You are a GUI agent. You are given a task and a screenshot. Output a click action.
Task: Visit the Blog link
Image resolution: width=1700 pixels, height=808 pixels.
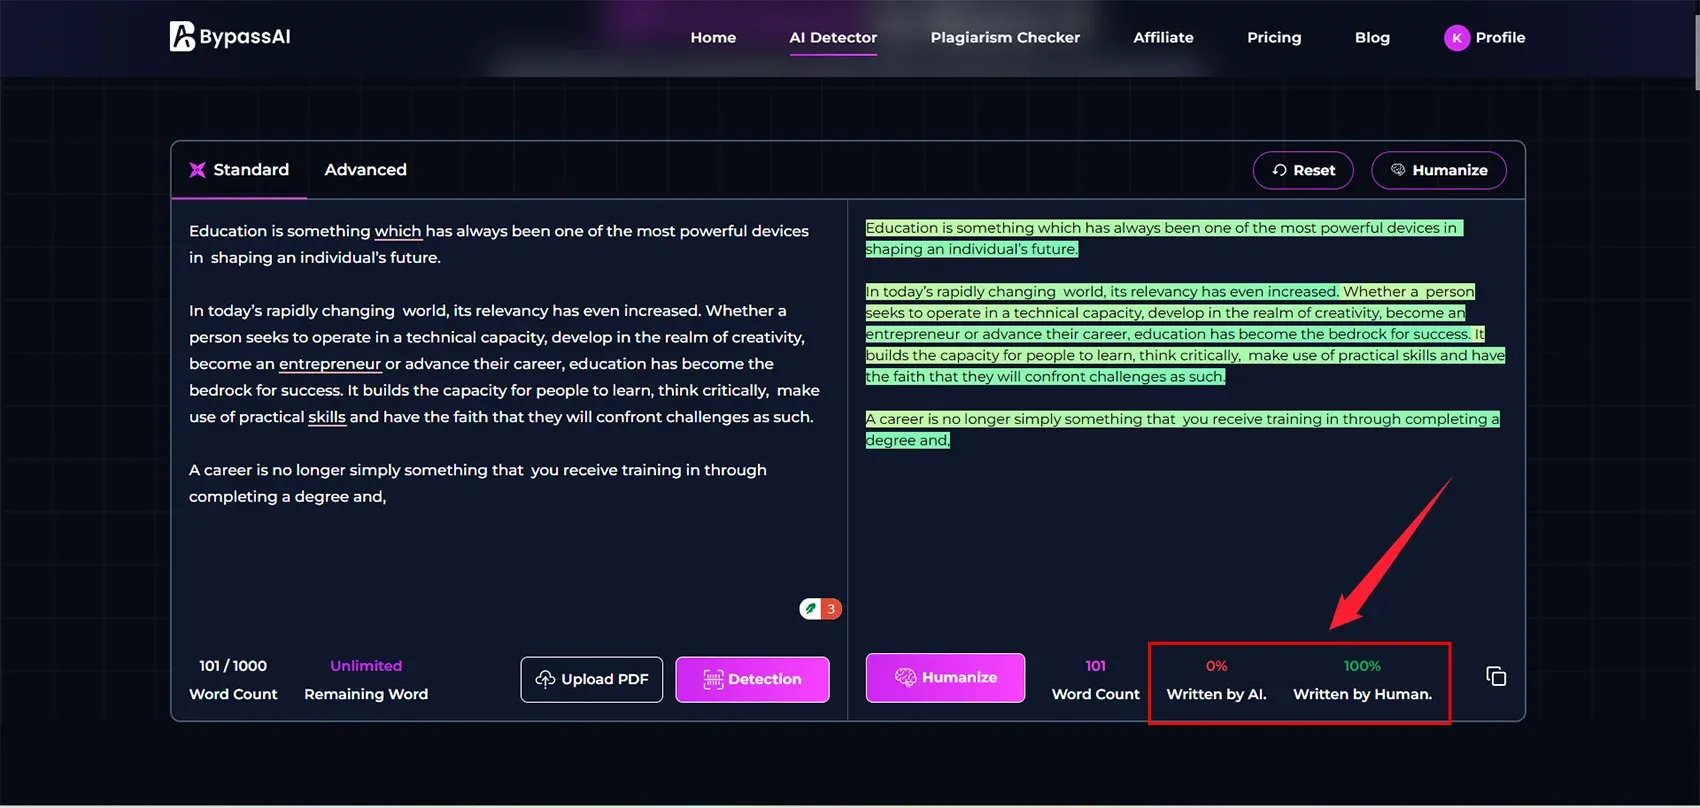click(x=1372, y=38)
